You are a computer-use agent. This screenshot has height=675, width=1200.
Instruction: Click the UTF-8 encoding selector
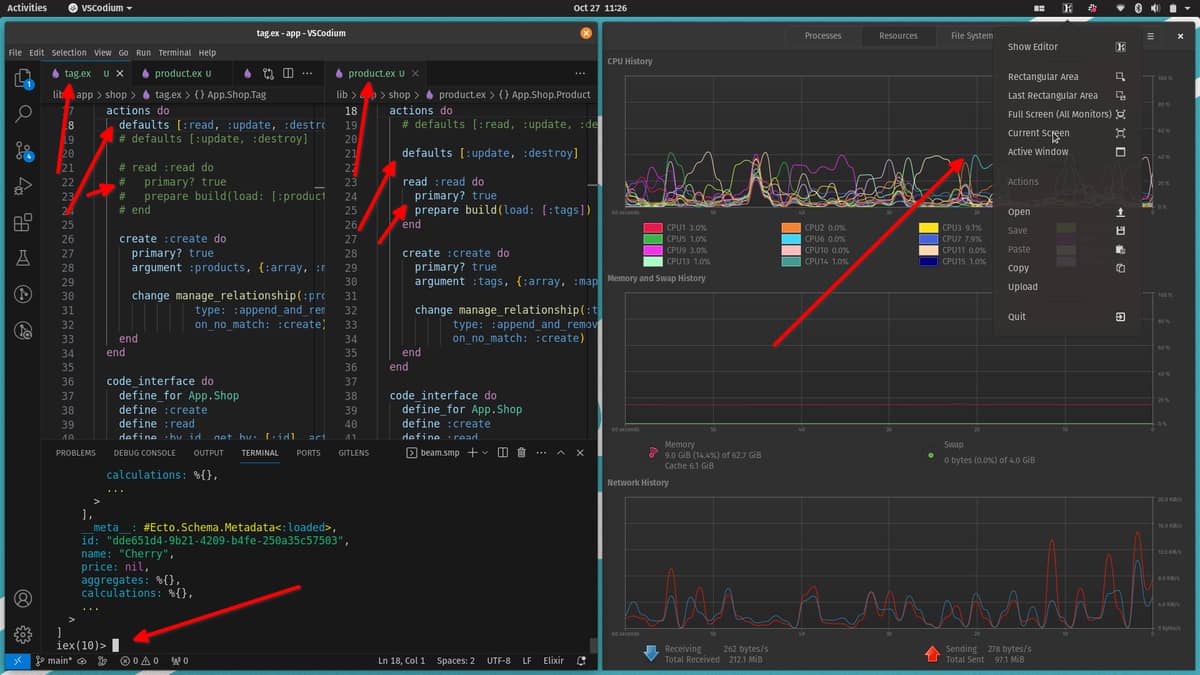point(499,661)
